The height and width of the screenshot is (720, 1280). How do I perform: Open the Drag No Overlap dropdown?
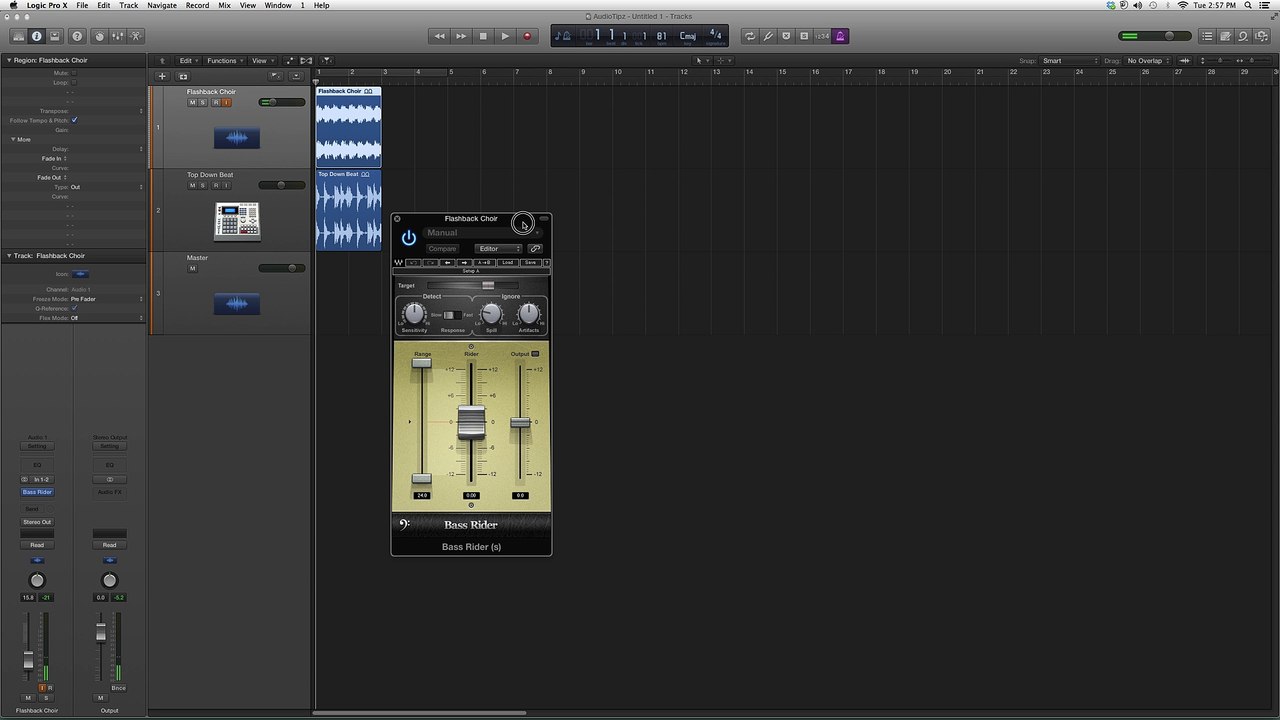click(x=1148, y=61)
